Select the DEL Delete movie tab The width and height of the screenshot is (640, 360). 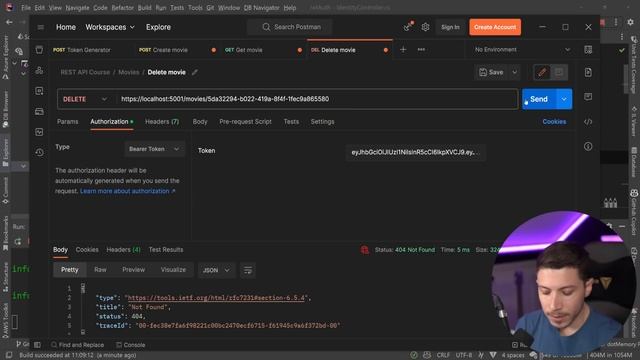333,50
